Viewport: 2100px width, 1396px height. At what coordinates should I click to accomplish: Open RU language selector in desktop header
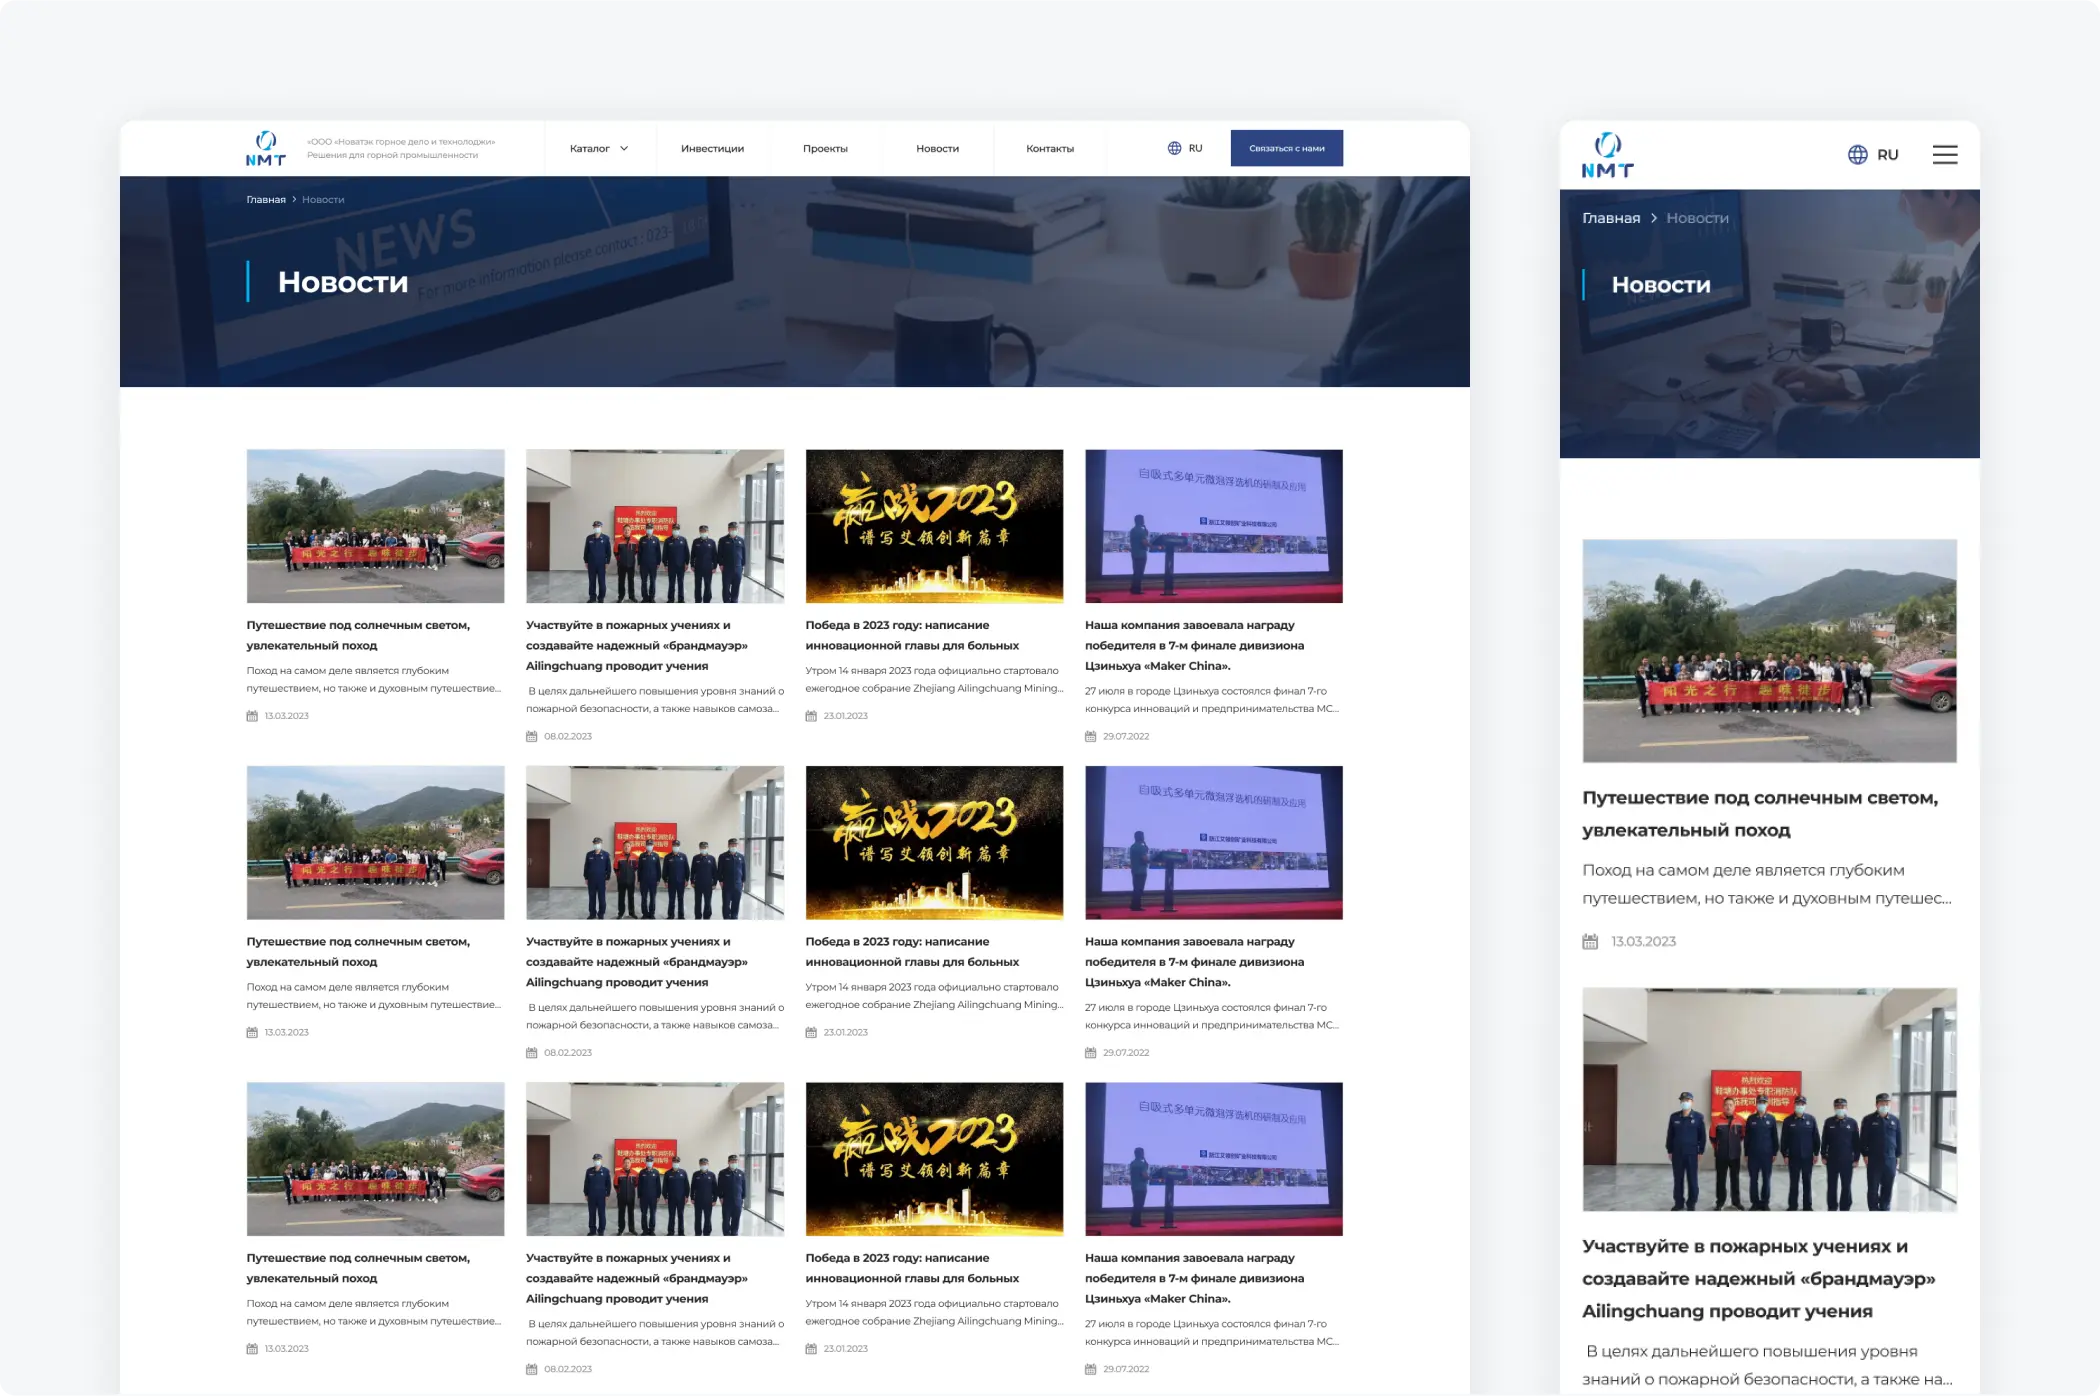coord(1195,148)
